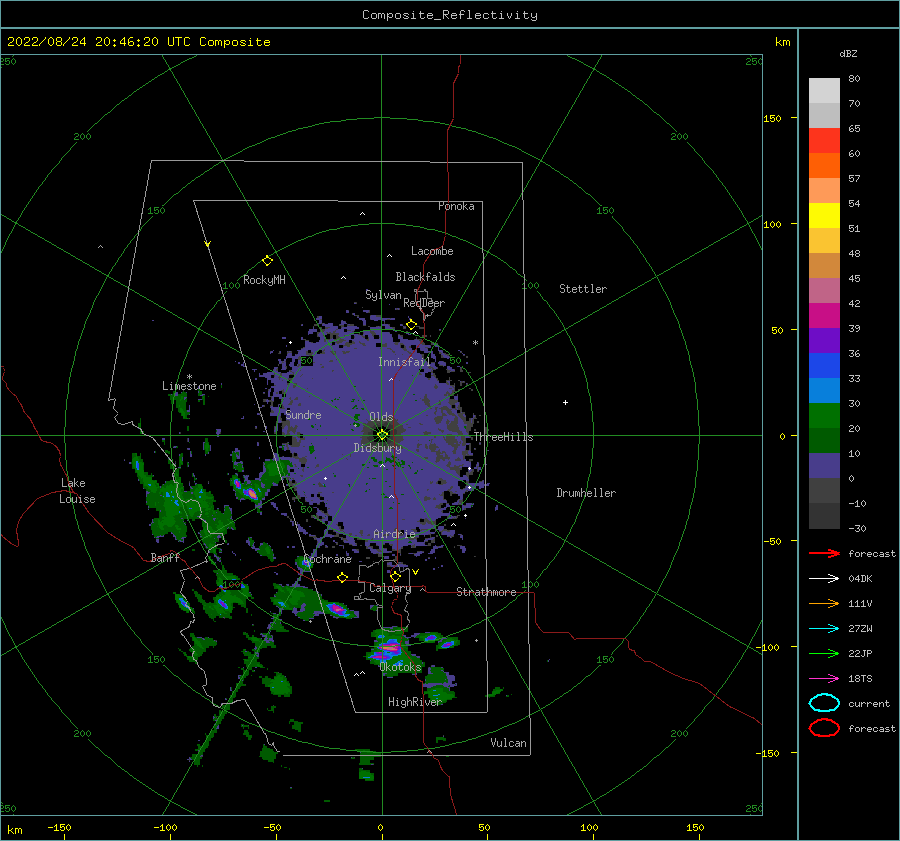Click the orange 111V arrow icon
The width and height of the screenshot is (900, 841).
tap(824, 603)
